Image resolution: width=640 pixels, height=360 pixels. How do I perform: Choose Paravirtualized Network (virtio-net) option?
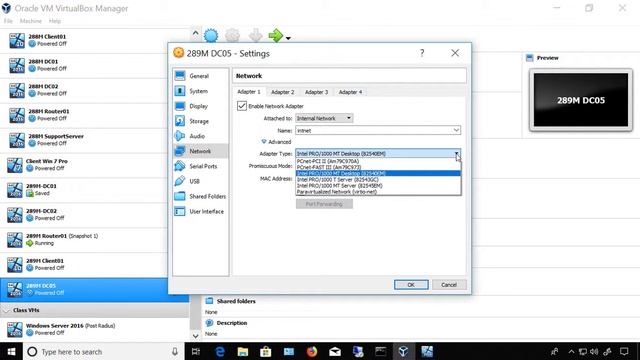tap(378, 191)
